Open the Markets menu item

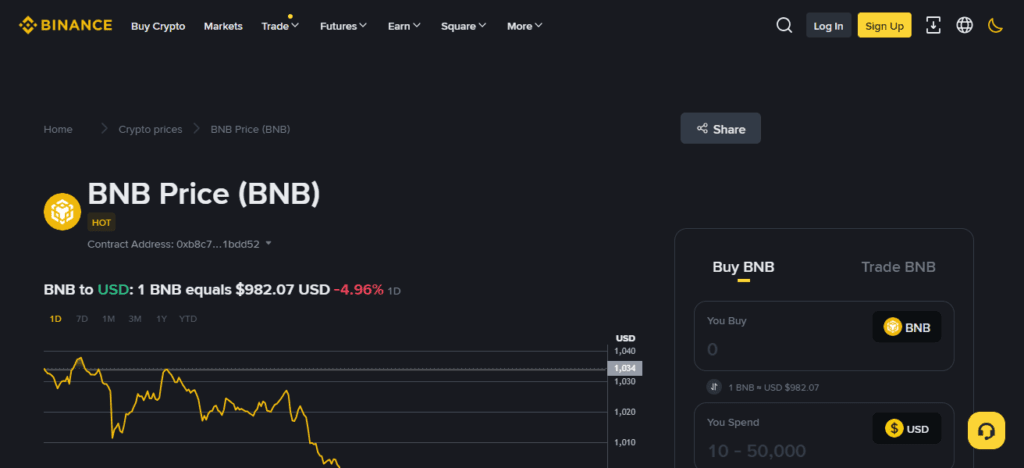223,26
